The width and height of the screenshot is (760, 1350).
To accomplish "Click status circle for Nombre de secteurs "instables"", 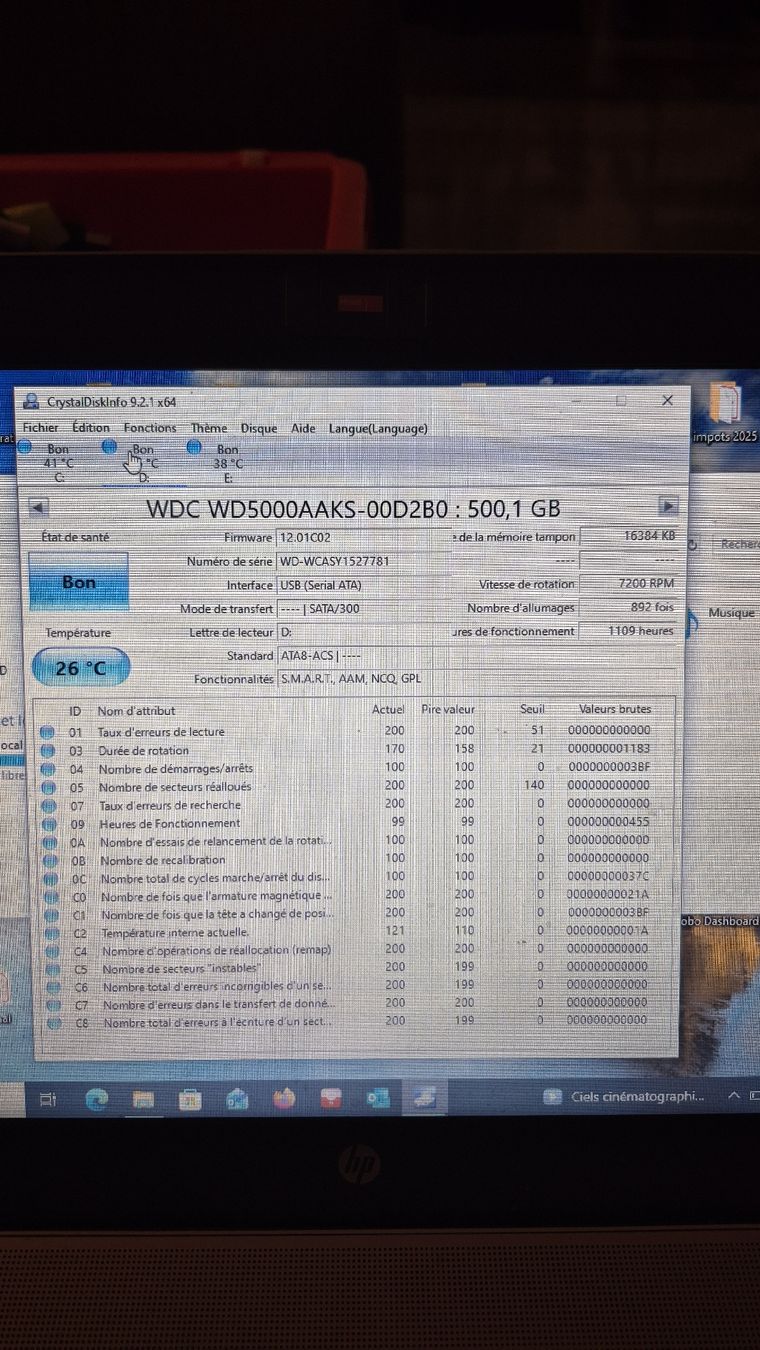I will tap(52, 969).
